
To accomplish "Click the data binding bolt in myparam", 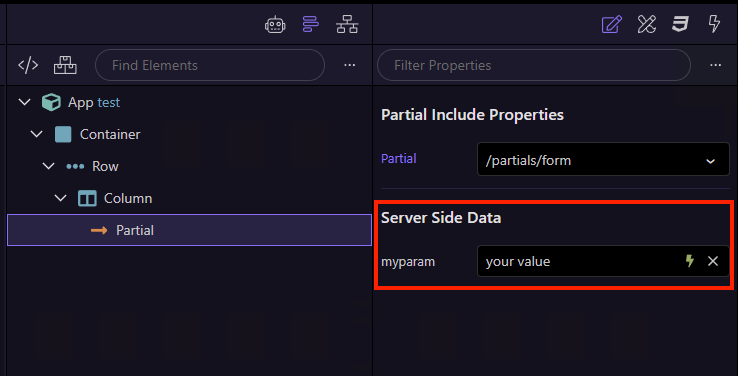I will pos(690,261).
